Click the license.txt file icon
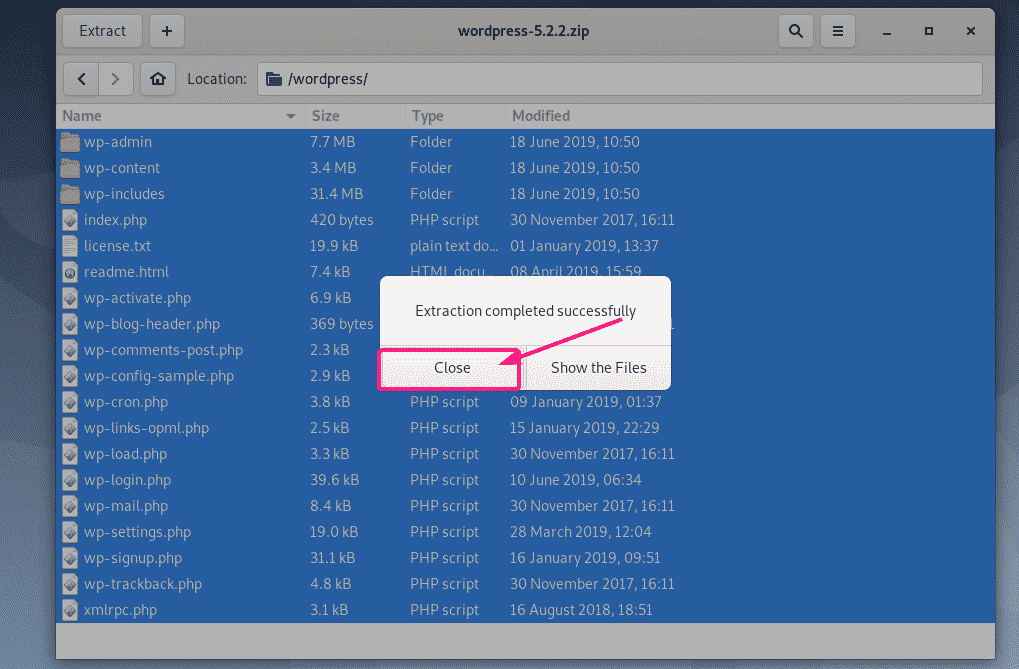The width and height of the screenshot is (1019, 669). pos(70,246)
